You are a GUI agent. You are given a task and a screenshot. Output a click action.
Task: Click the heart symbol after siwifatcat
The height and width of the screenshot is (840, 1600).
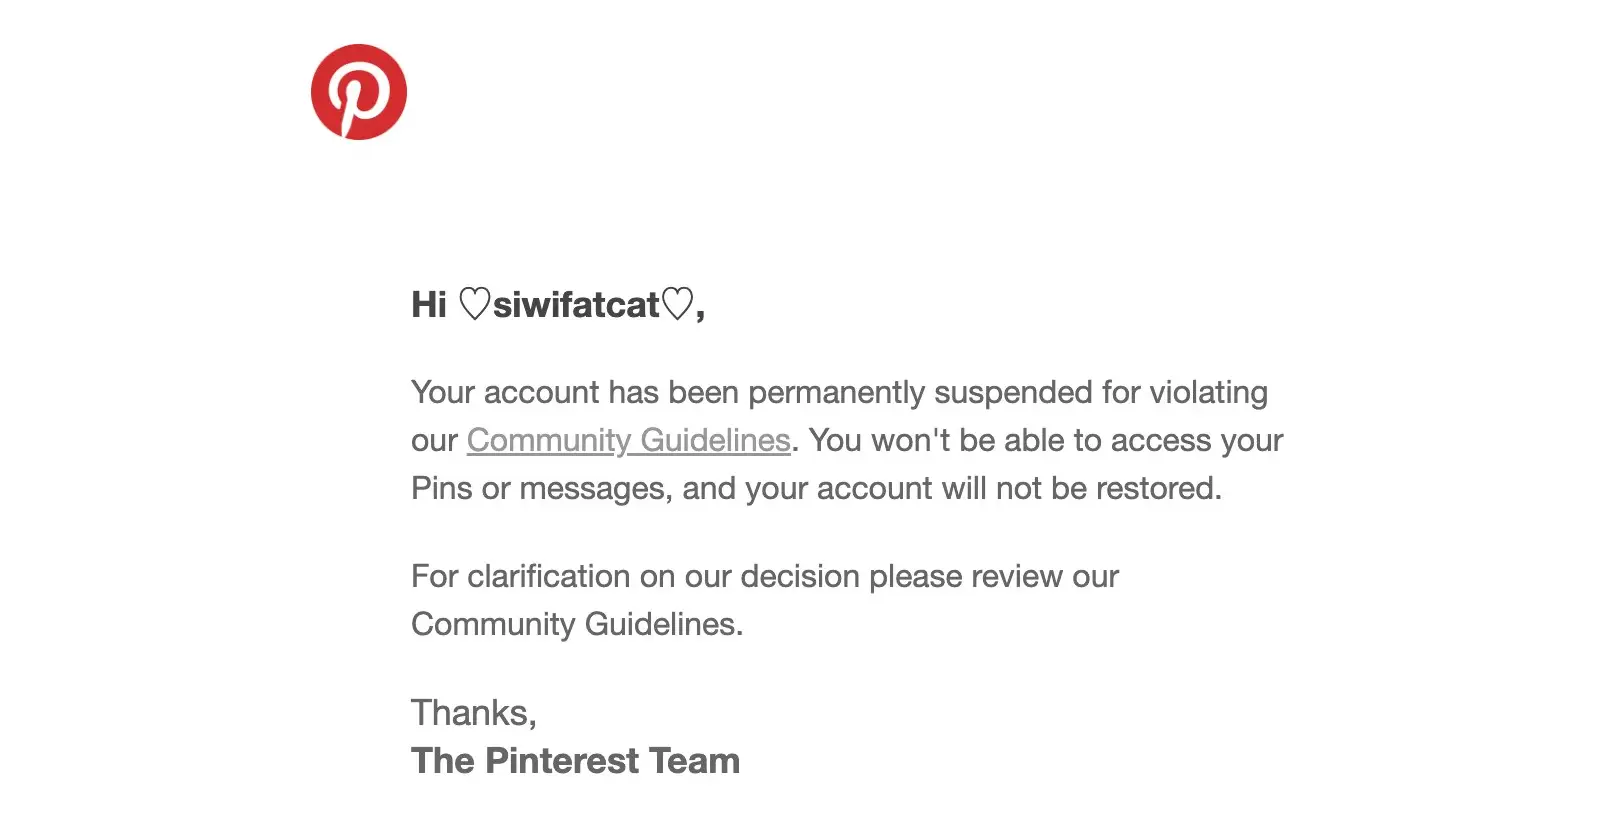tap(677, 304)
